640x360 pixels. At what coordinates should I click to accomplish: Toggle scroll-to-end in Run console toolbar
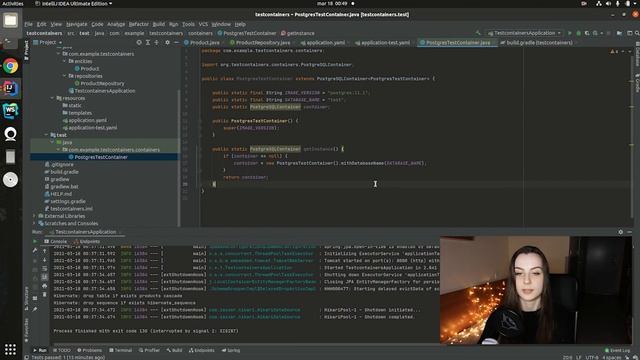coord(44,277)
